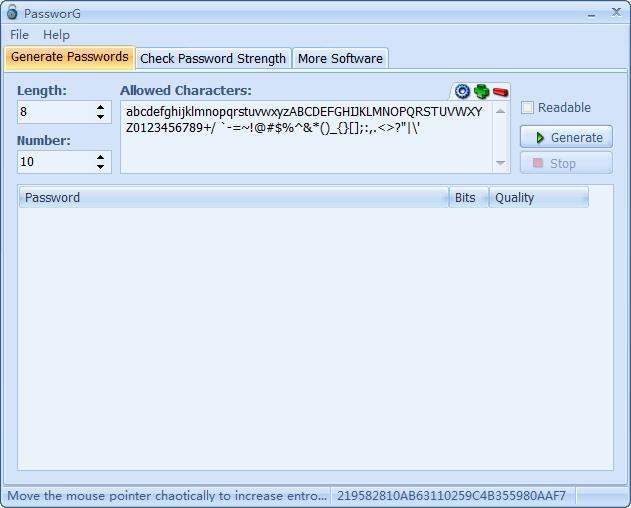Increase the Length value with up arrow
631x508 pixels.
[101, 107]
